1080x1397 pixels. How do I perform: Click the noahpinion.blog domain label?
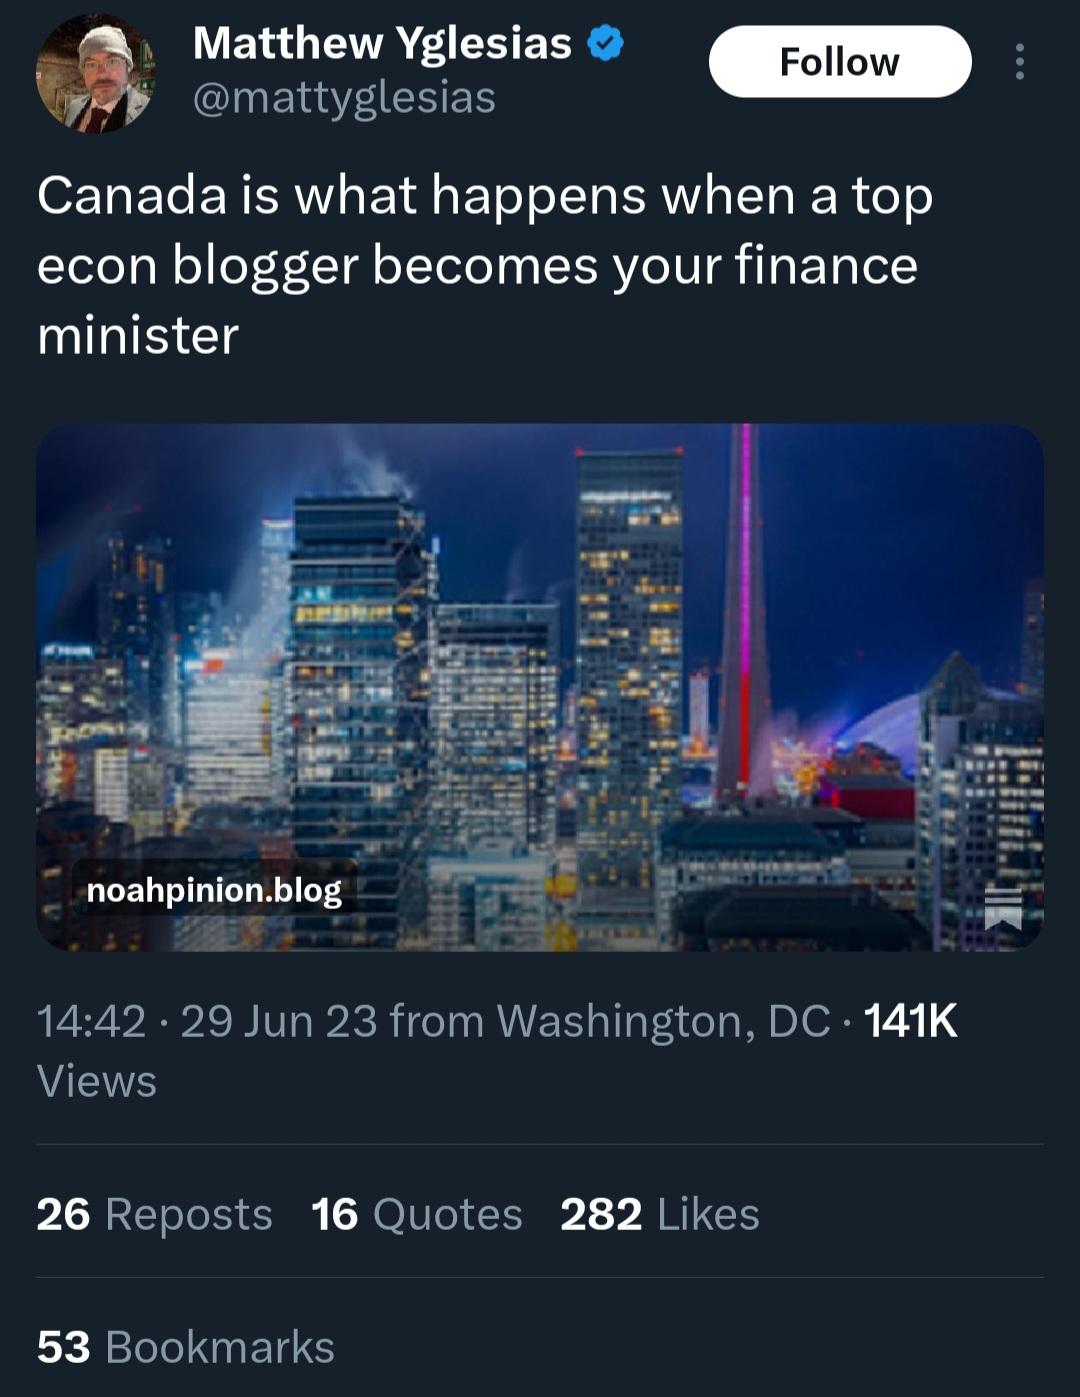coord(214,890)
